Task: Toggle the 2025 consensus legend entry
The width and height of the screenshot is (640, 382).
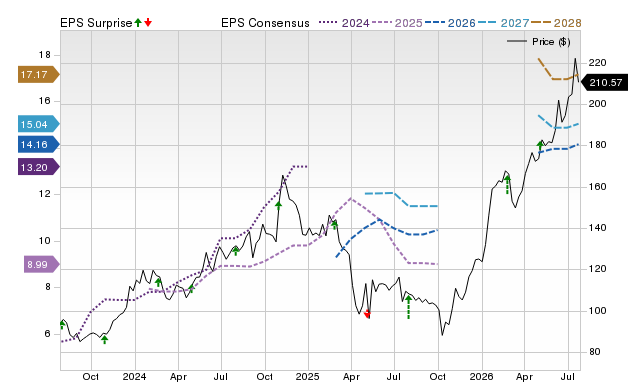Action: [x=397, y=23]
